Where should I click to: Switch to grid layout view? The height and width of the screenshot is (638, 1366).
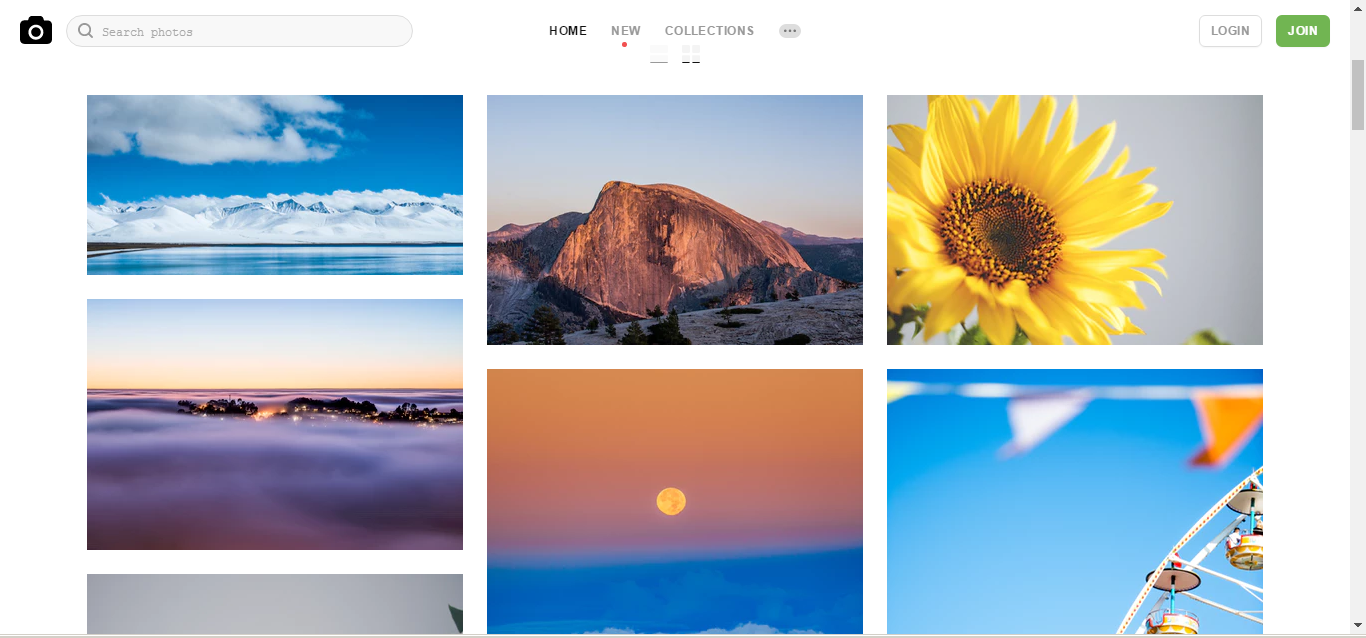691,54
